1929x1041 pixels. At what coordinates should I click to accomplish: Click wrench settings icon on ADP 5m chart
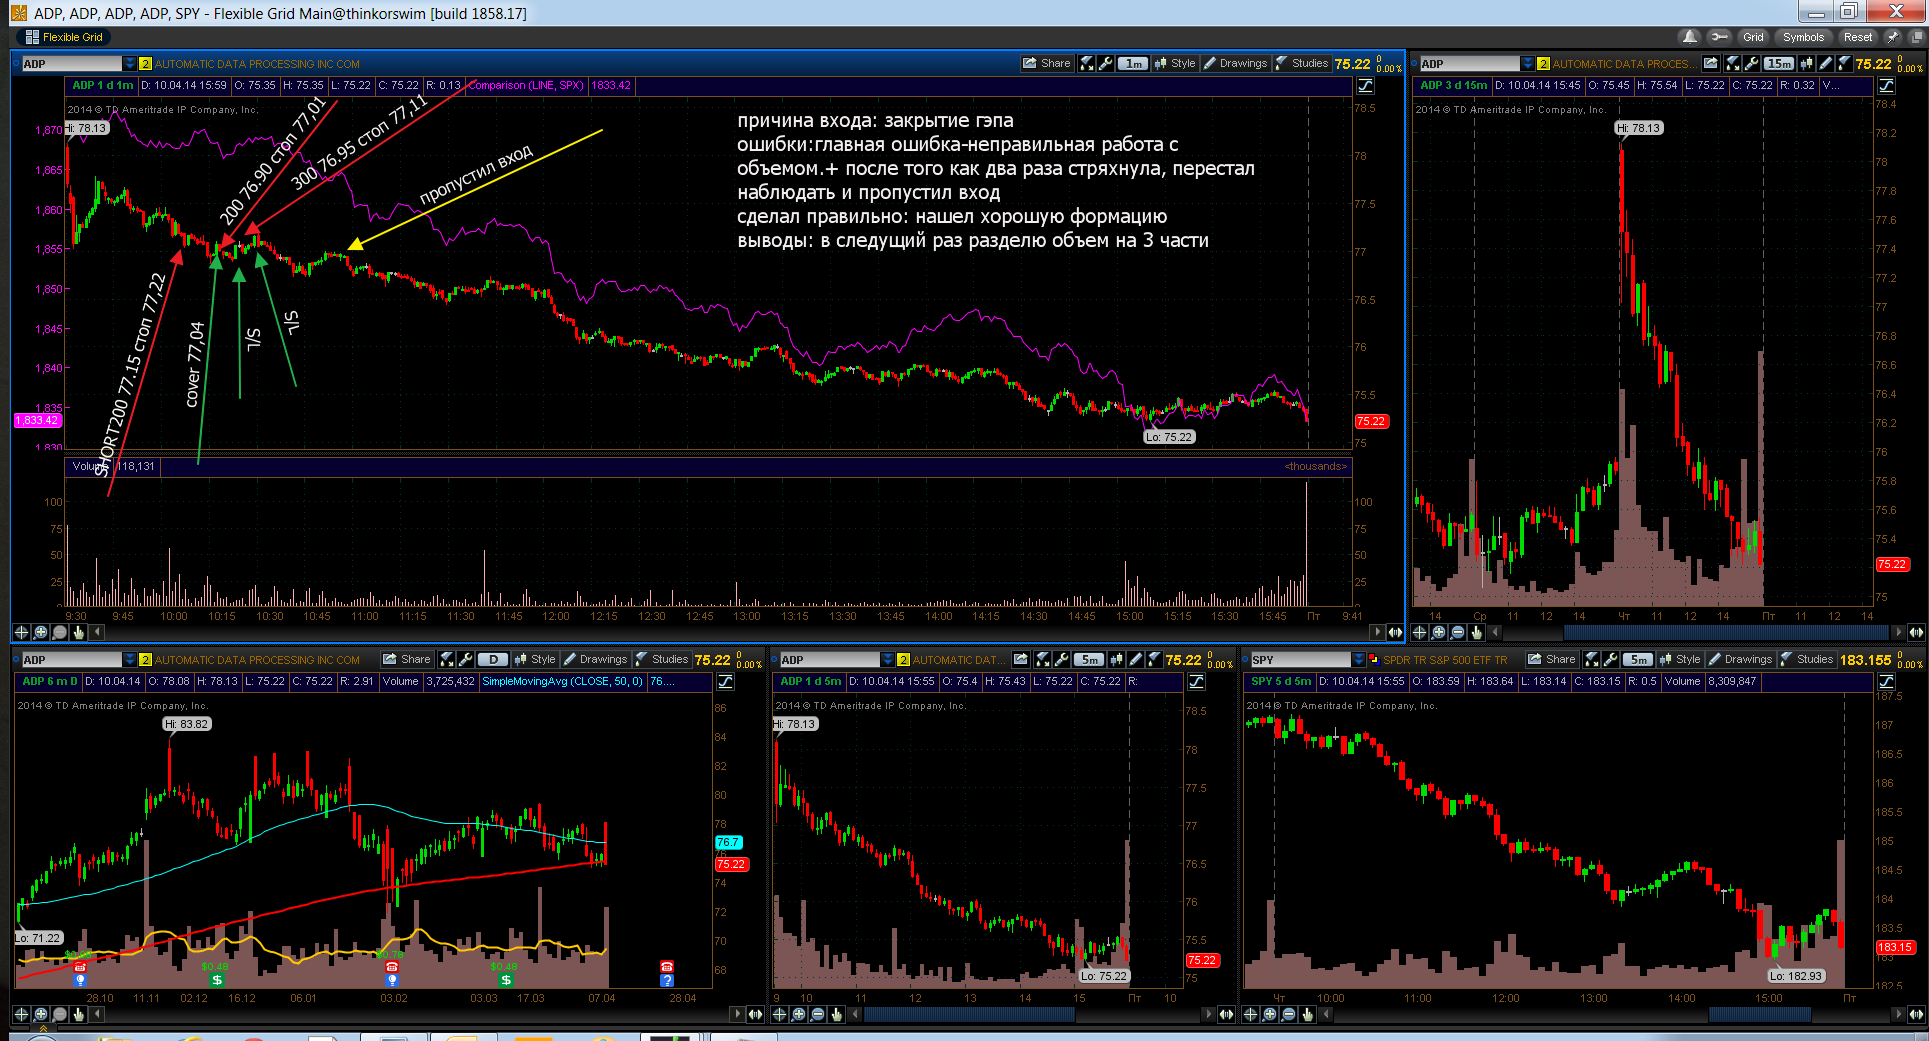click(x=1061, y=659)
